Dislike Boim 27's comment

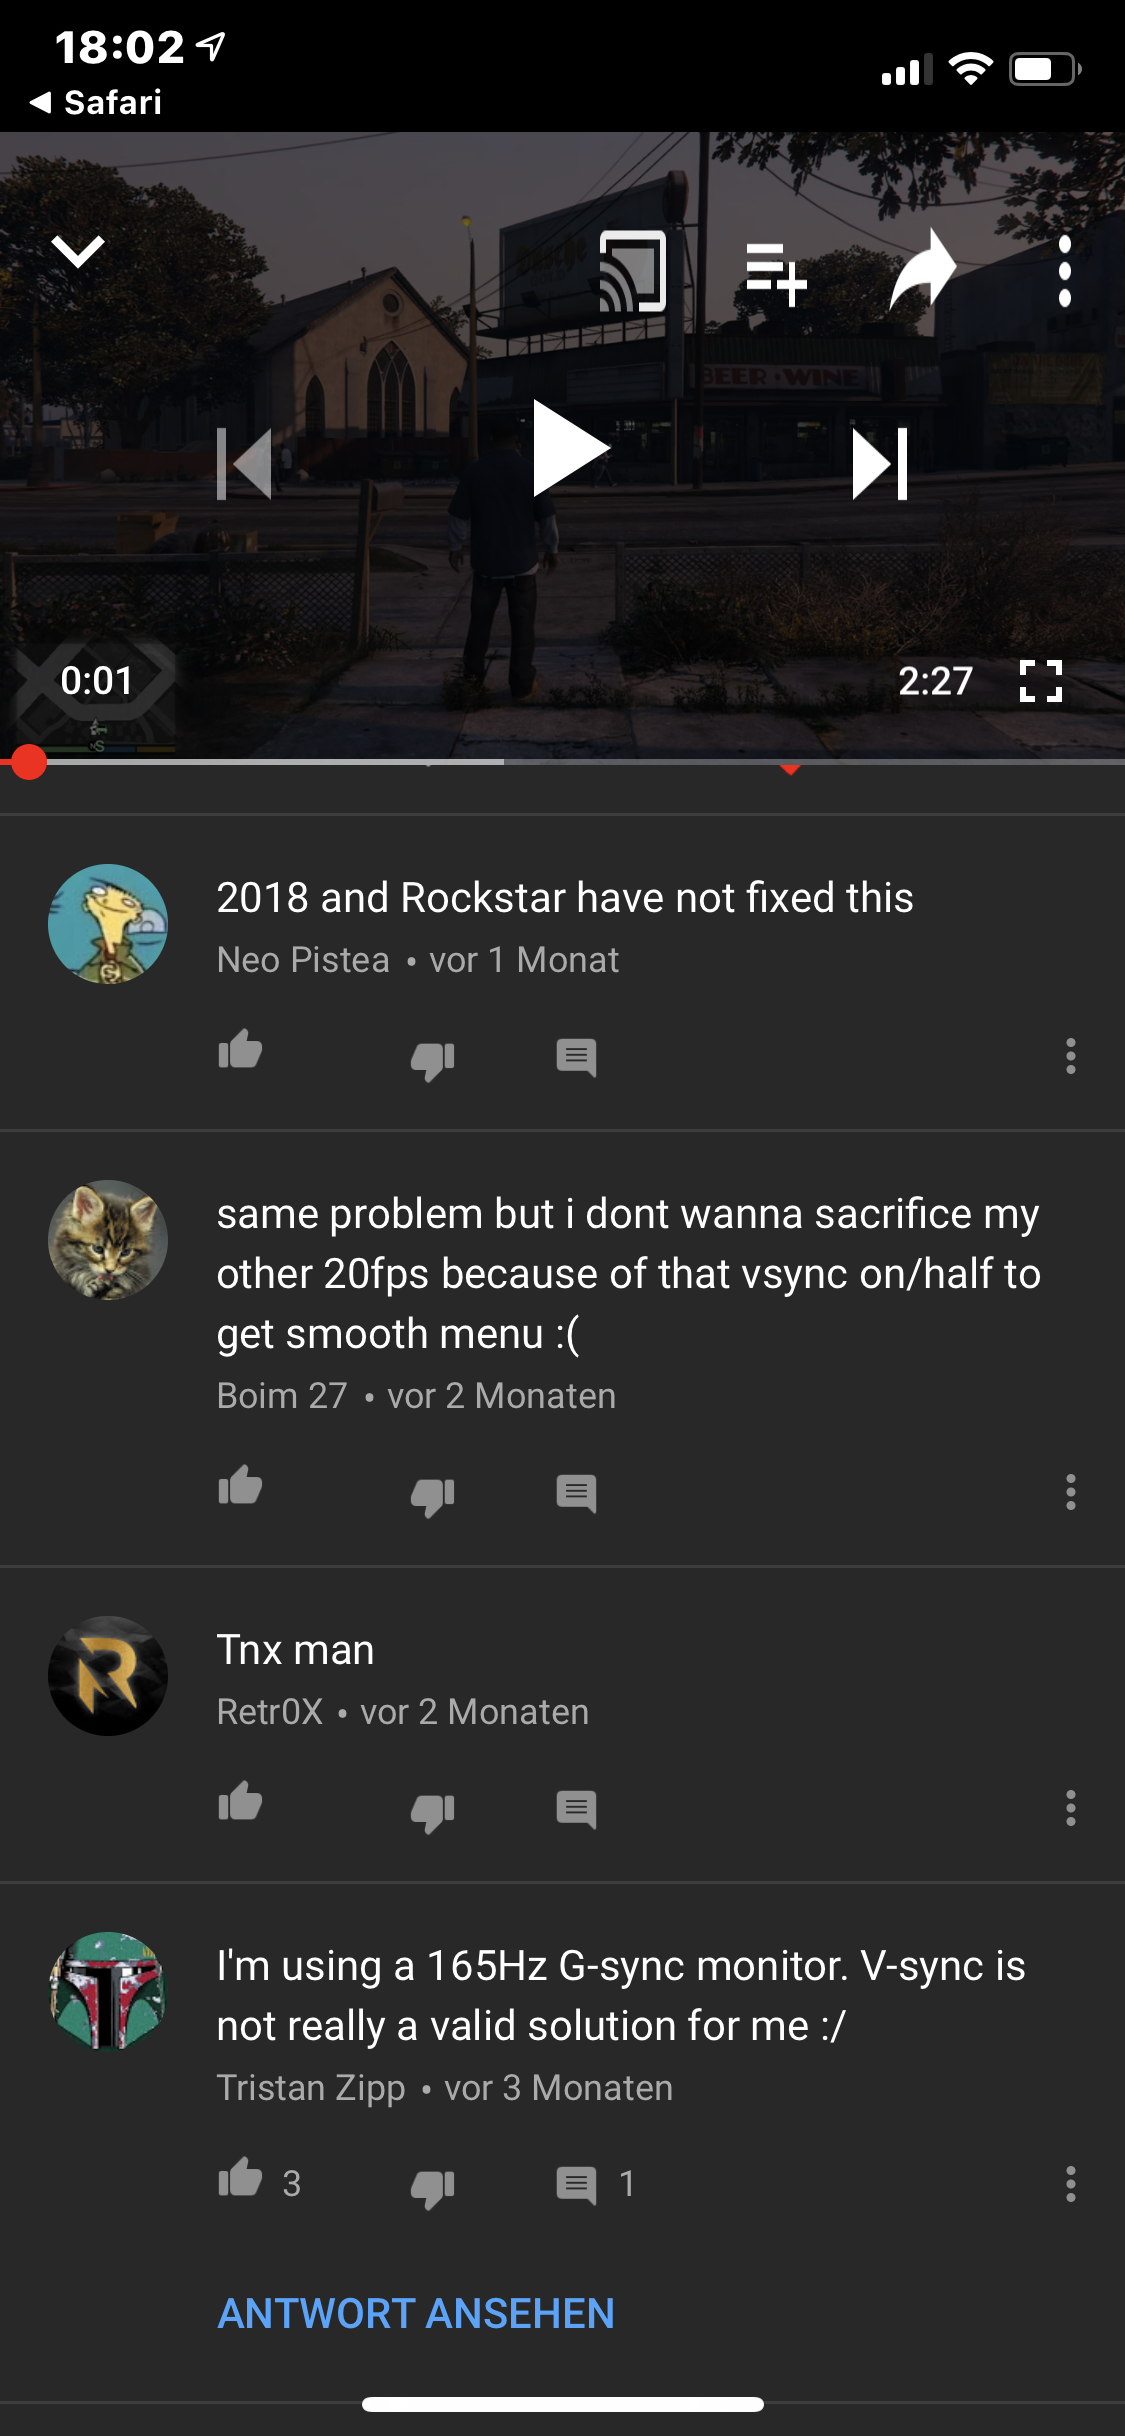tap(433, 1496)
